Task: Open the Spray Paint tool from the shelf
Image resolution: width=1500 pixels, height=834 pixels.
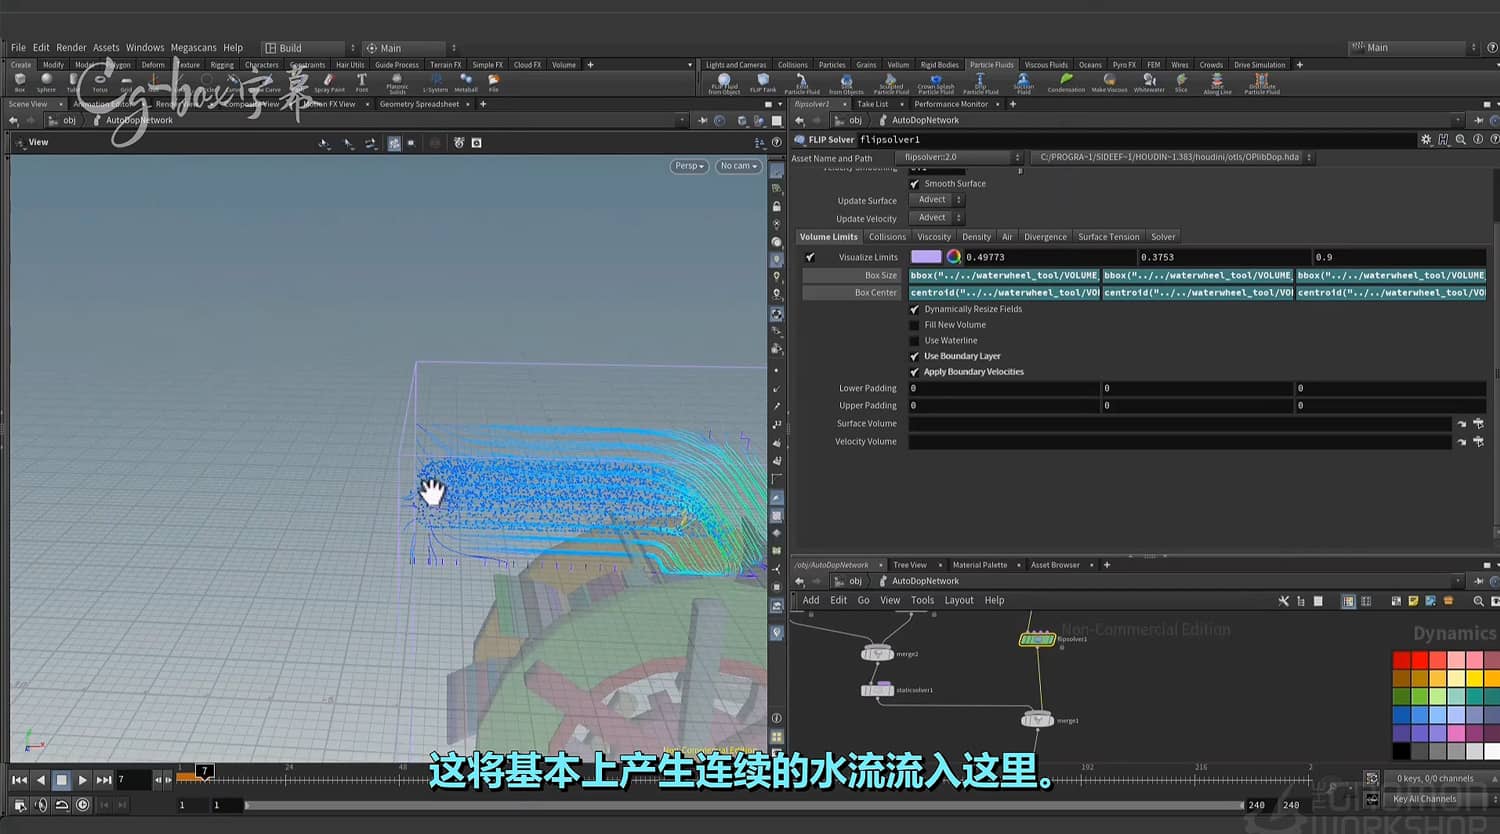Action: pyautogui.click(x=328, y=81)
